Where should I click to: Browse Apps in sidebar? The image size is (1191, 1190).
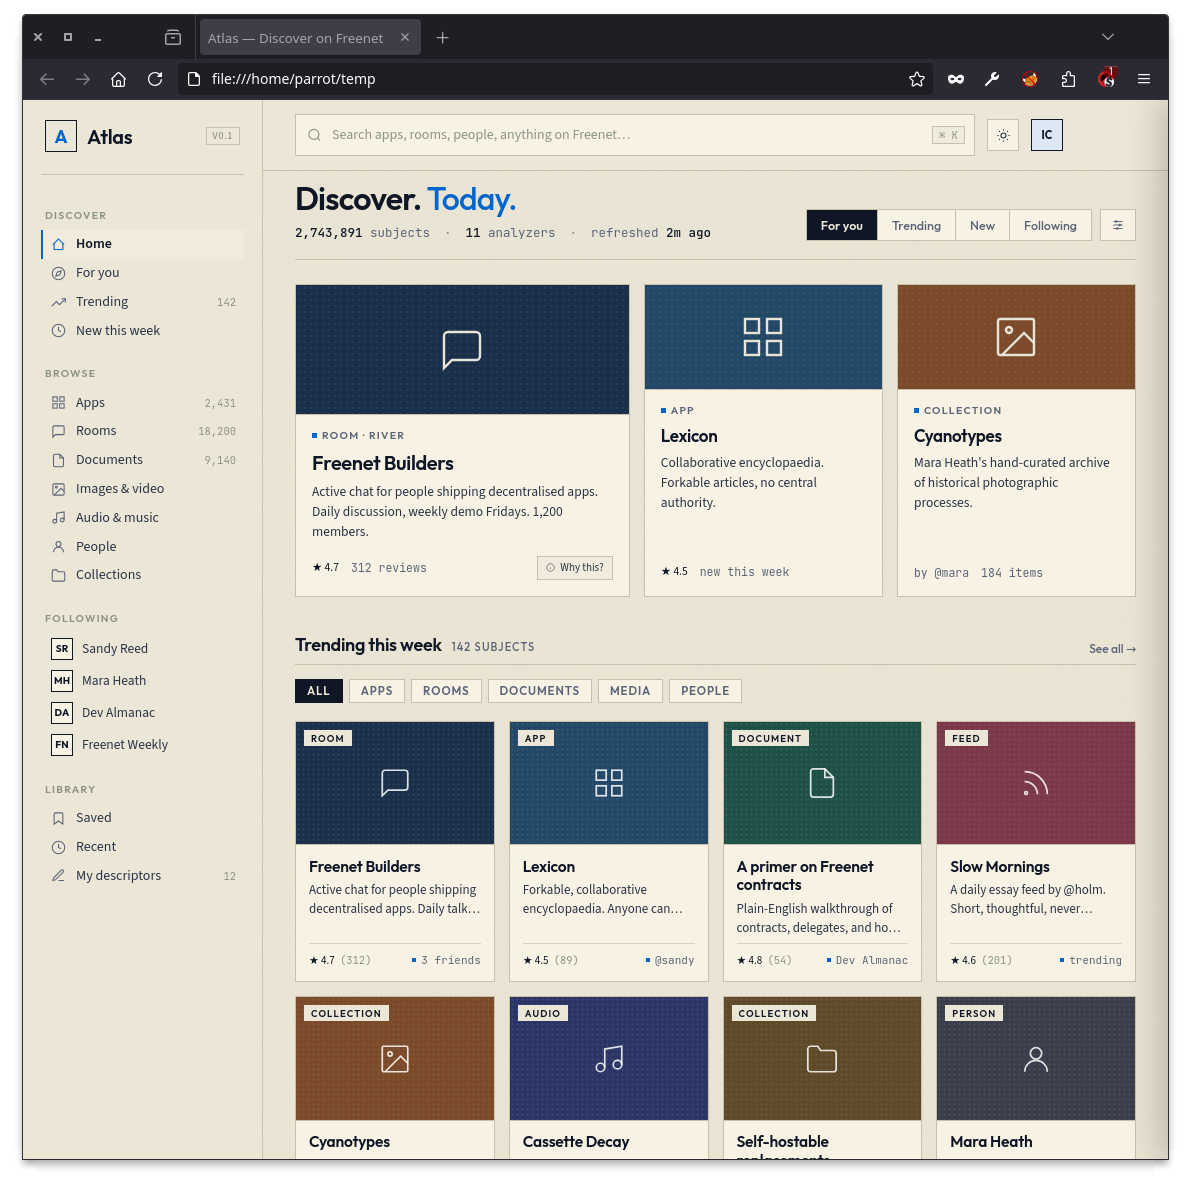pyautogui.click(x=143, y=402)
